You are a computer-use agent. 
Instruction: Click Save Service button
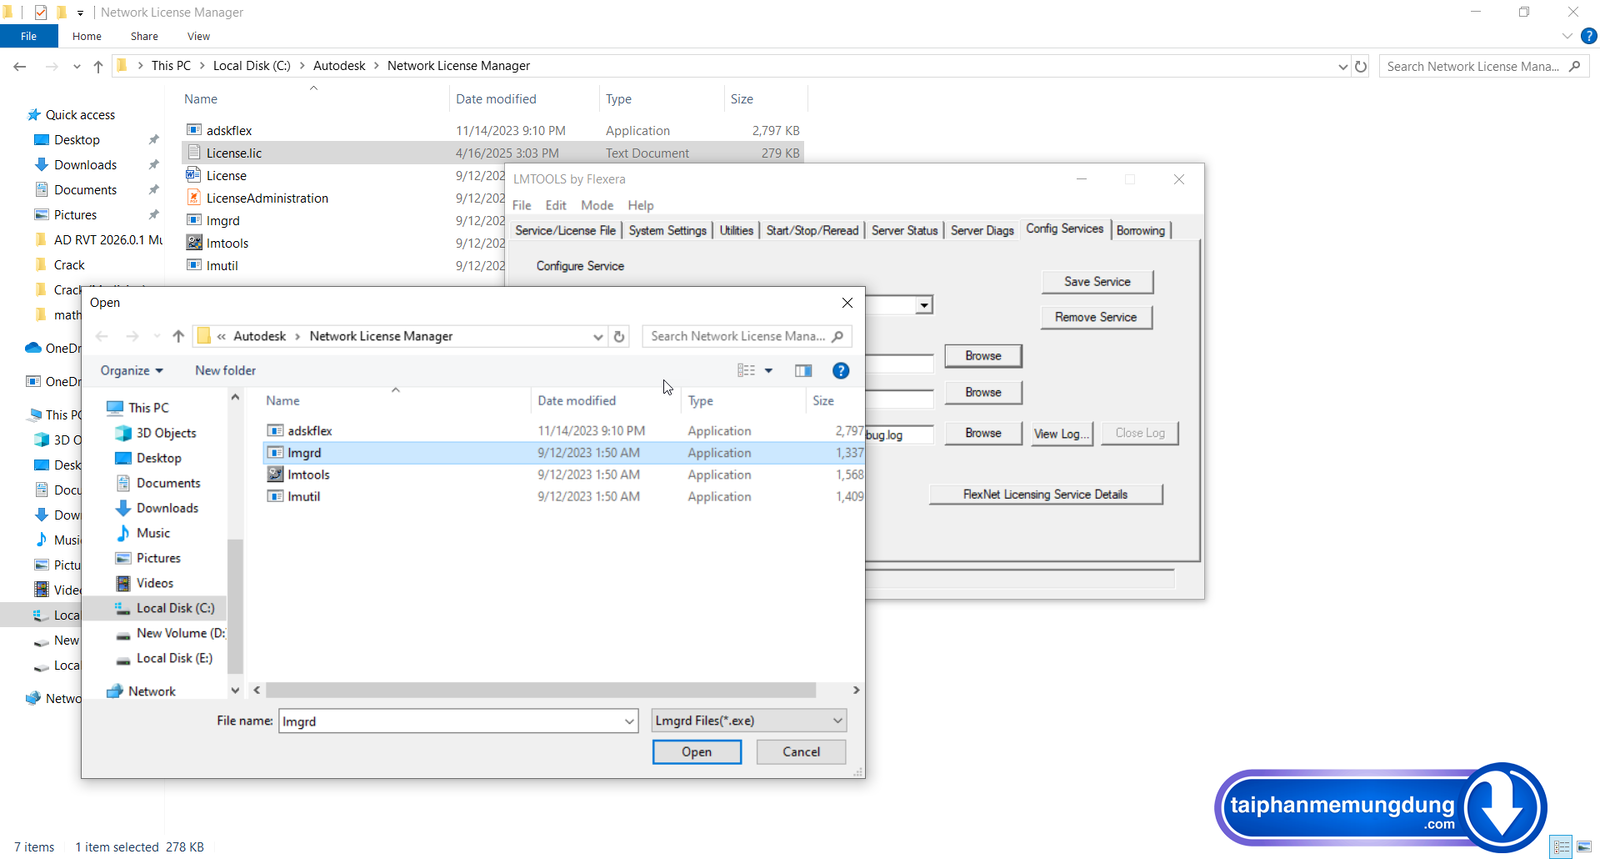(1097, 282)
